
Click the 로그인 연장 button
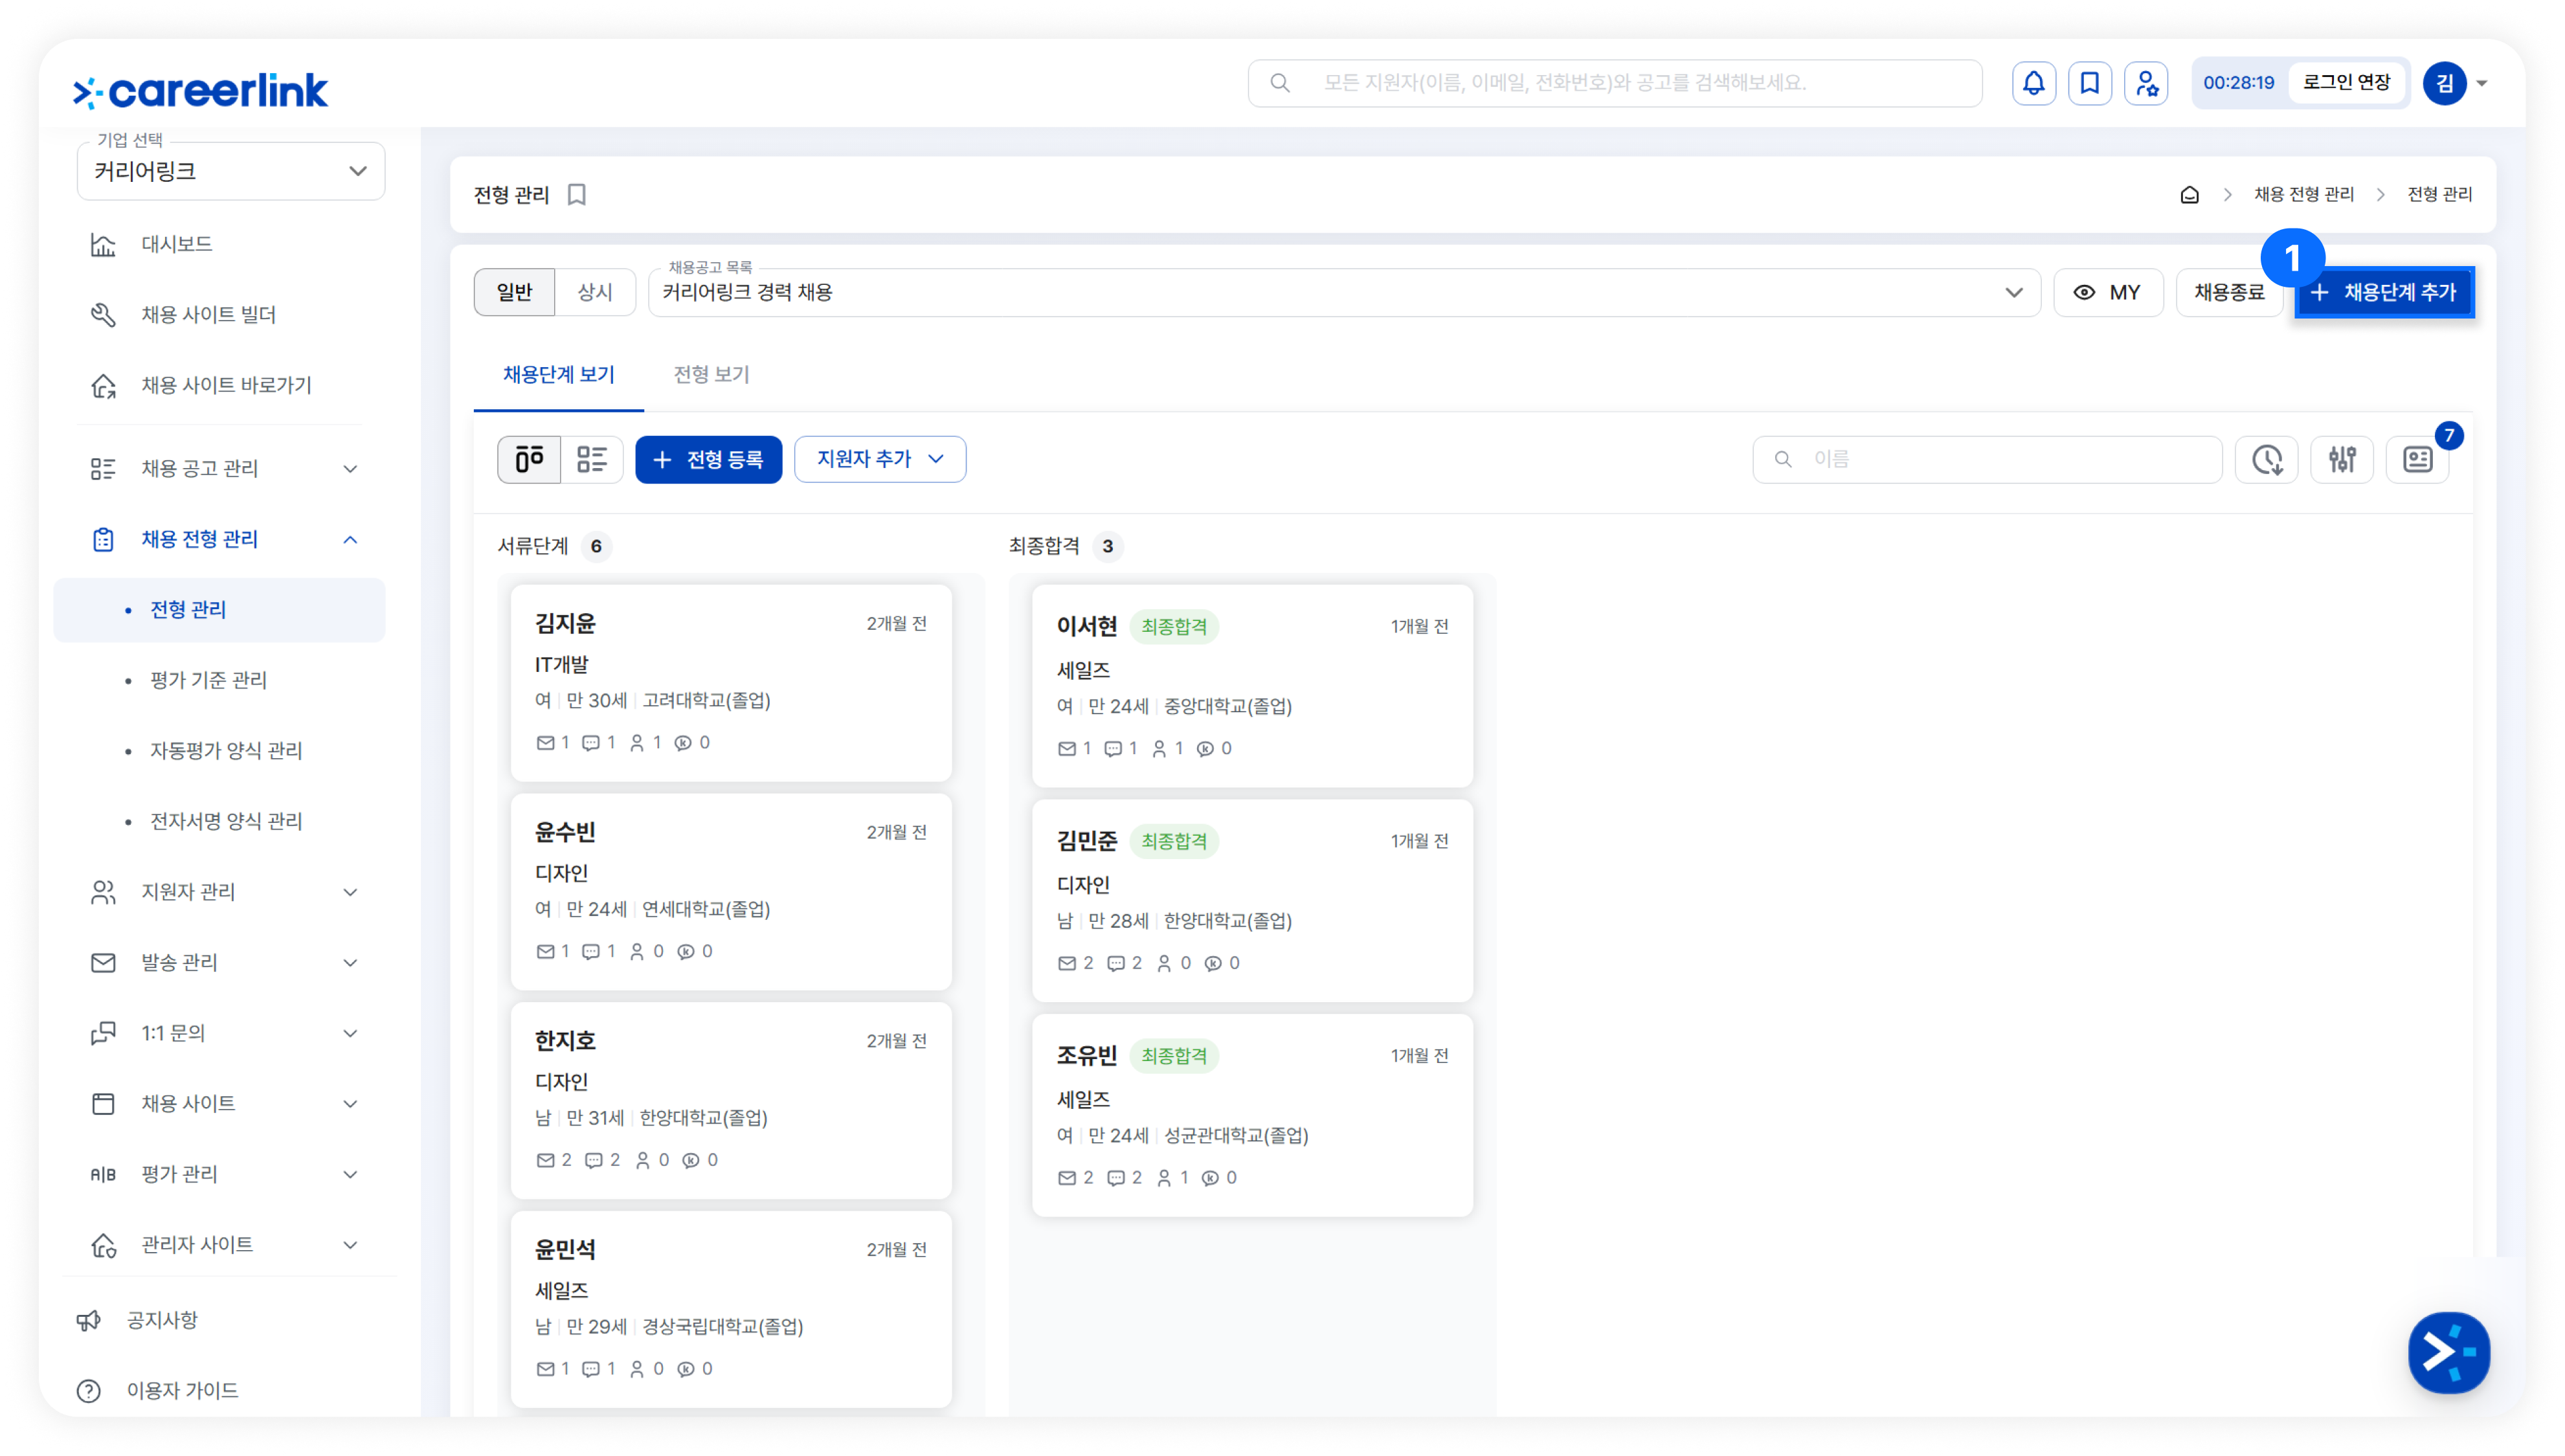pyautogui.click(x=2346, y=82)
